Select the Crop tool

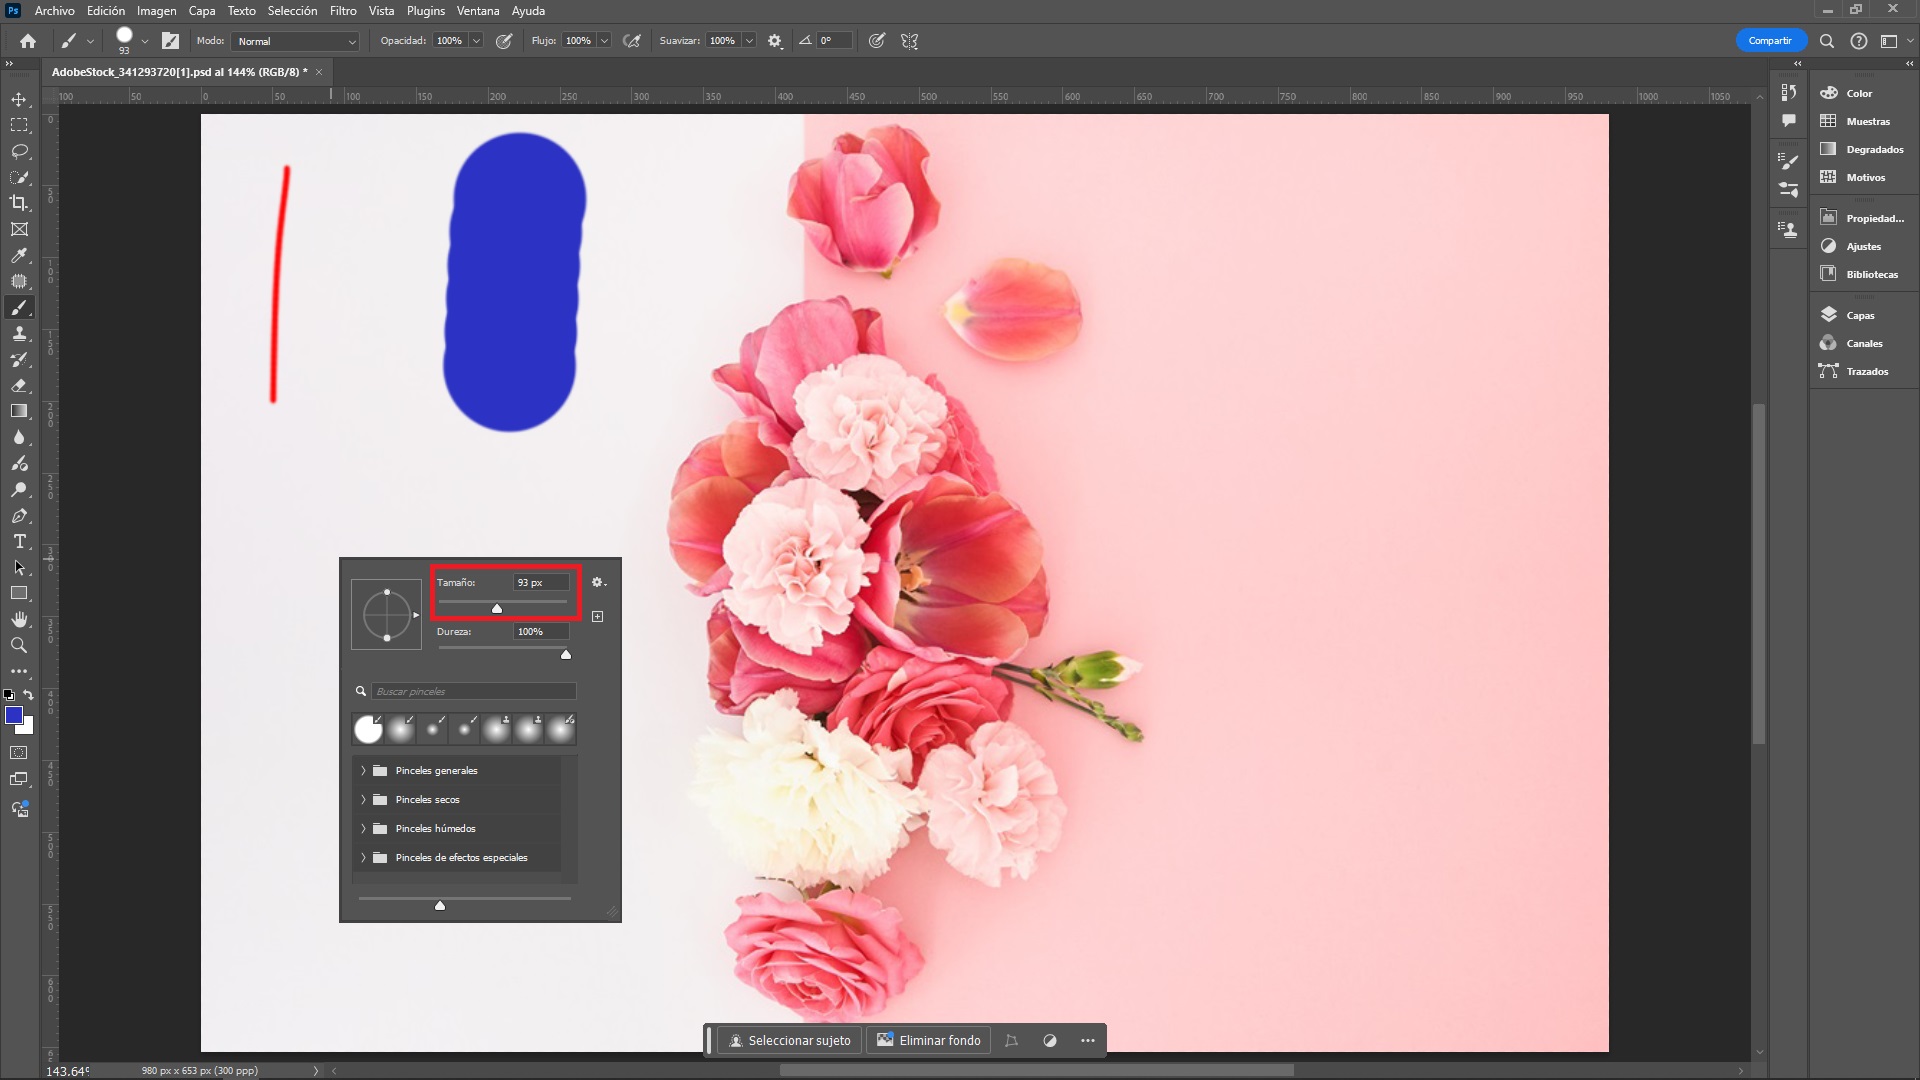click(x=19, y=203)
